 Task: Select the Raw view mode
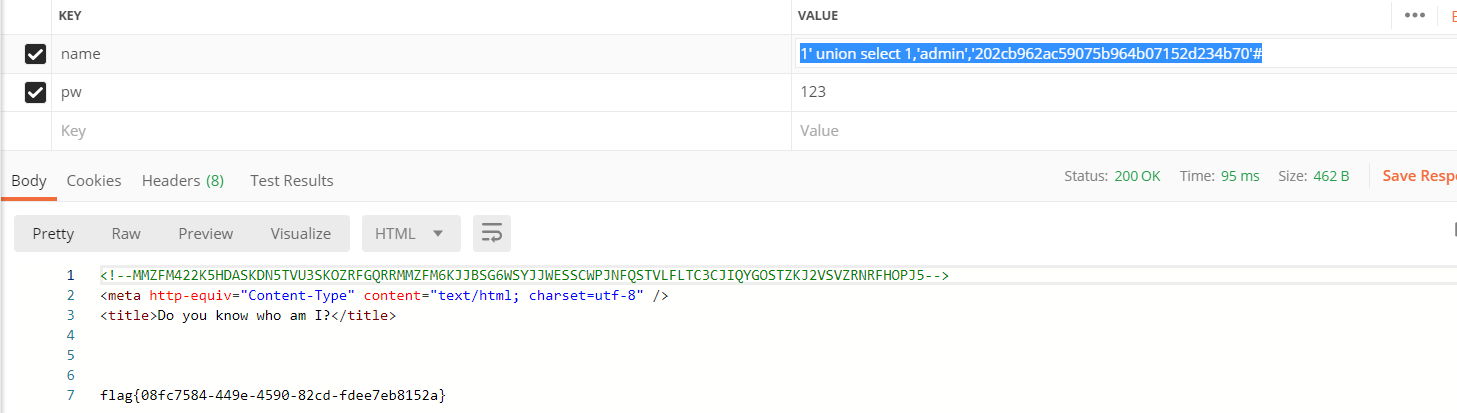126,233
